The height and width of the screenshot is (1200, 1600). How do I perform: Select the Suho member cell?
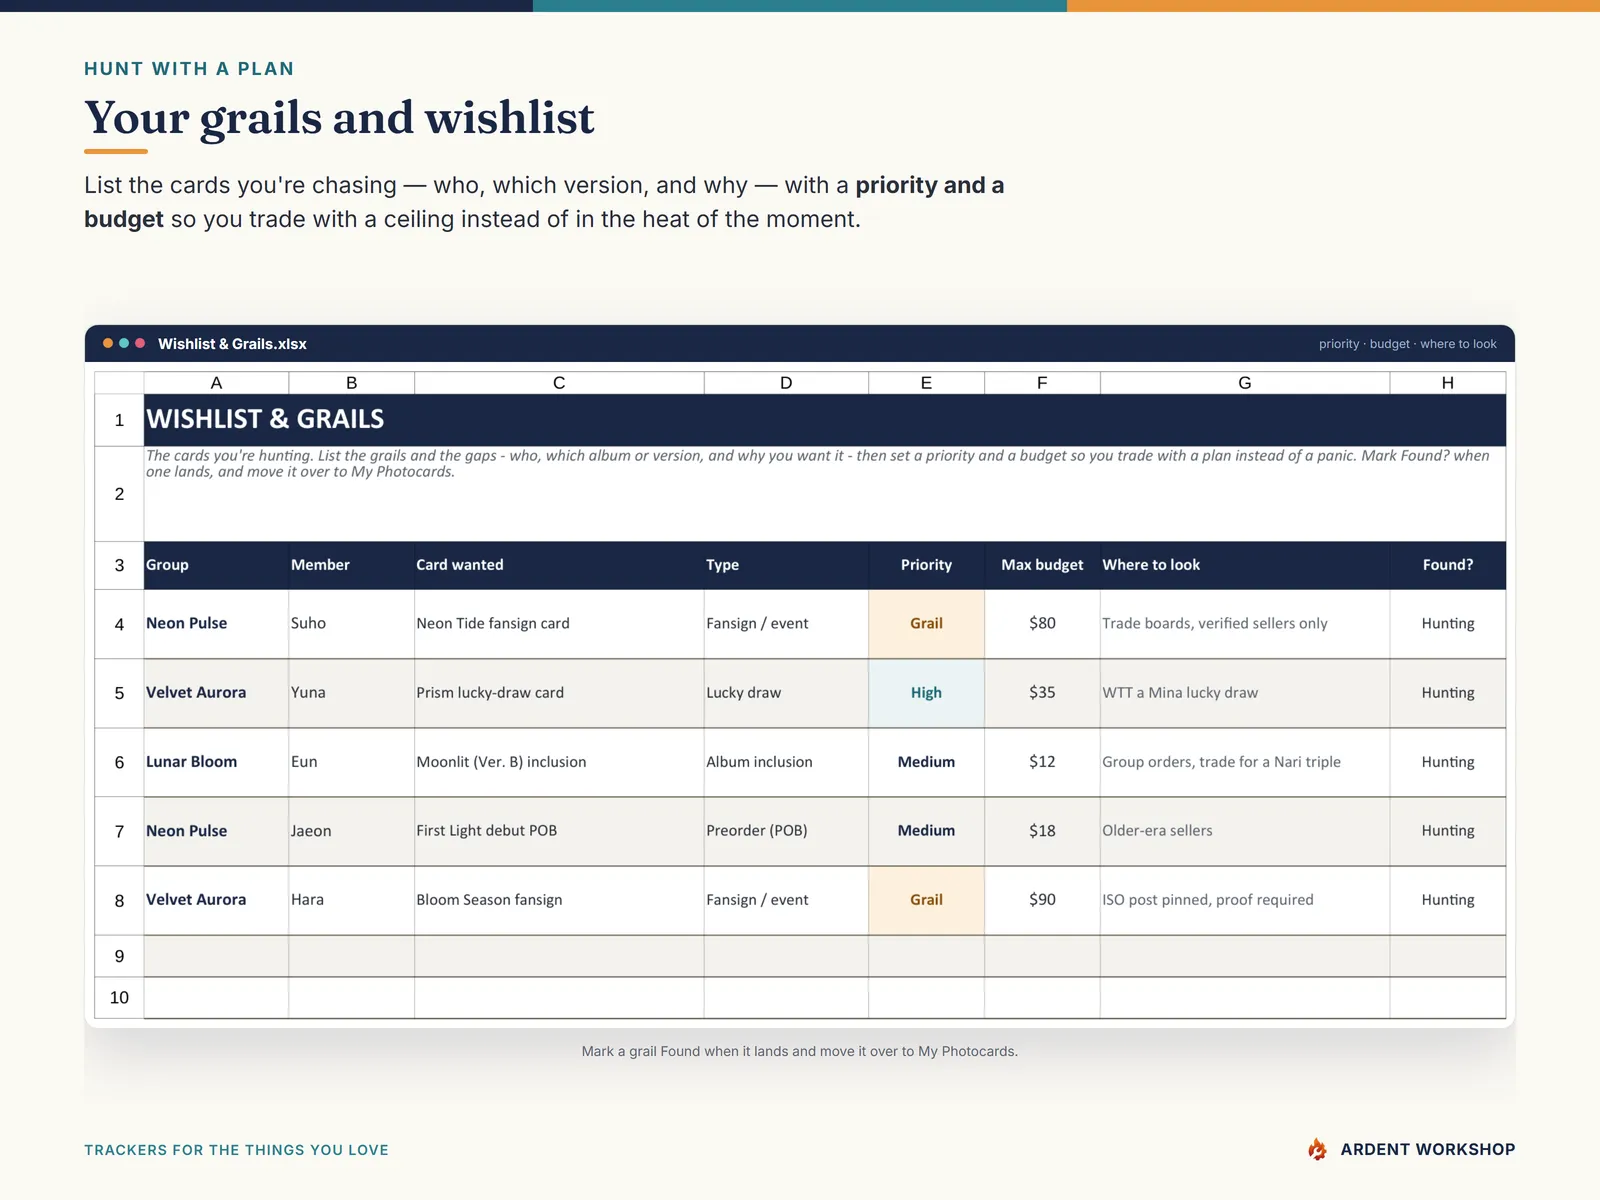coord(352,624)
